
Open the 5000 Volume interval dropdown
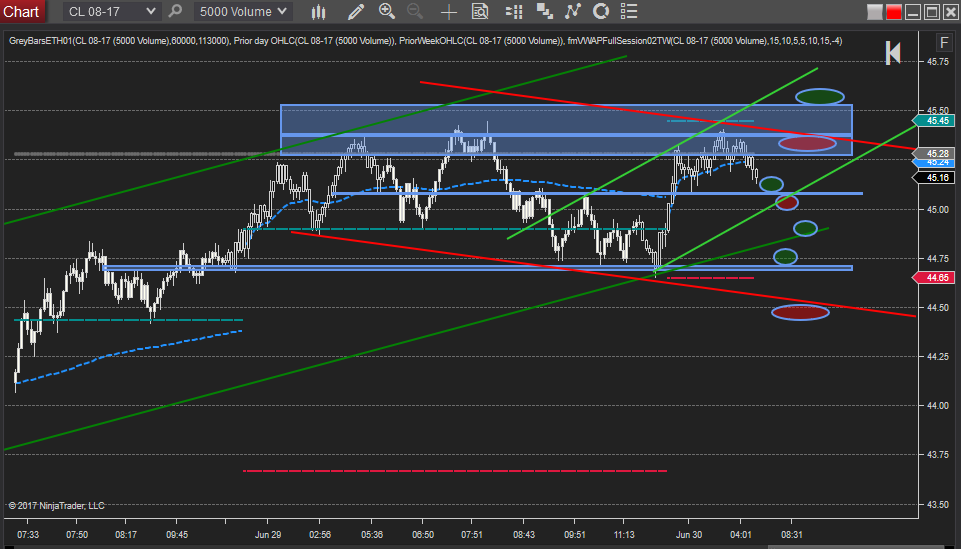pyautogui.click(x=243, y=11)
